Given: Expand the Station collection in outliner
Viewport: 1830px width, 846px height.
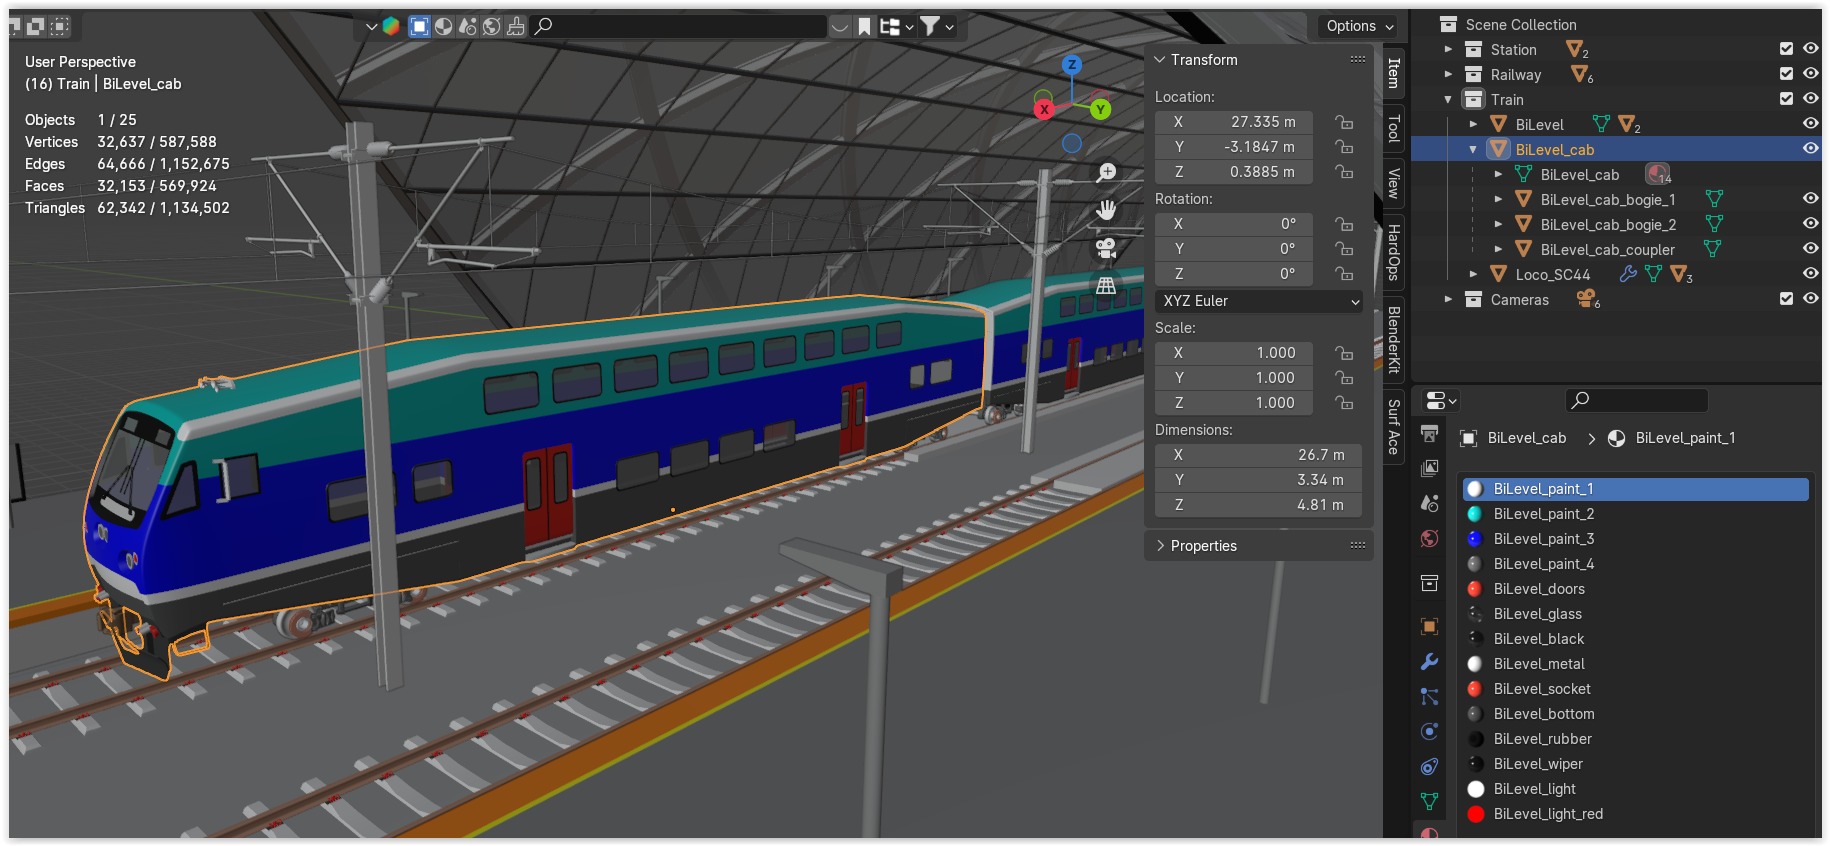Looking at the screenshot, I should [x=1448, y=49].
